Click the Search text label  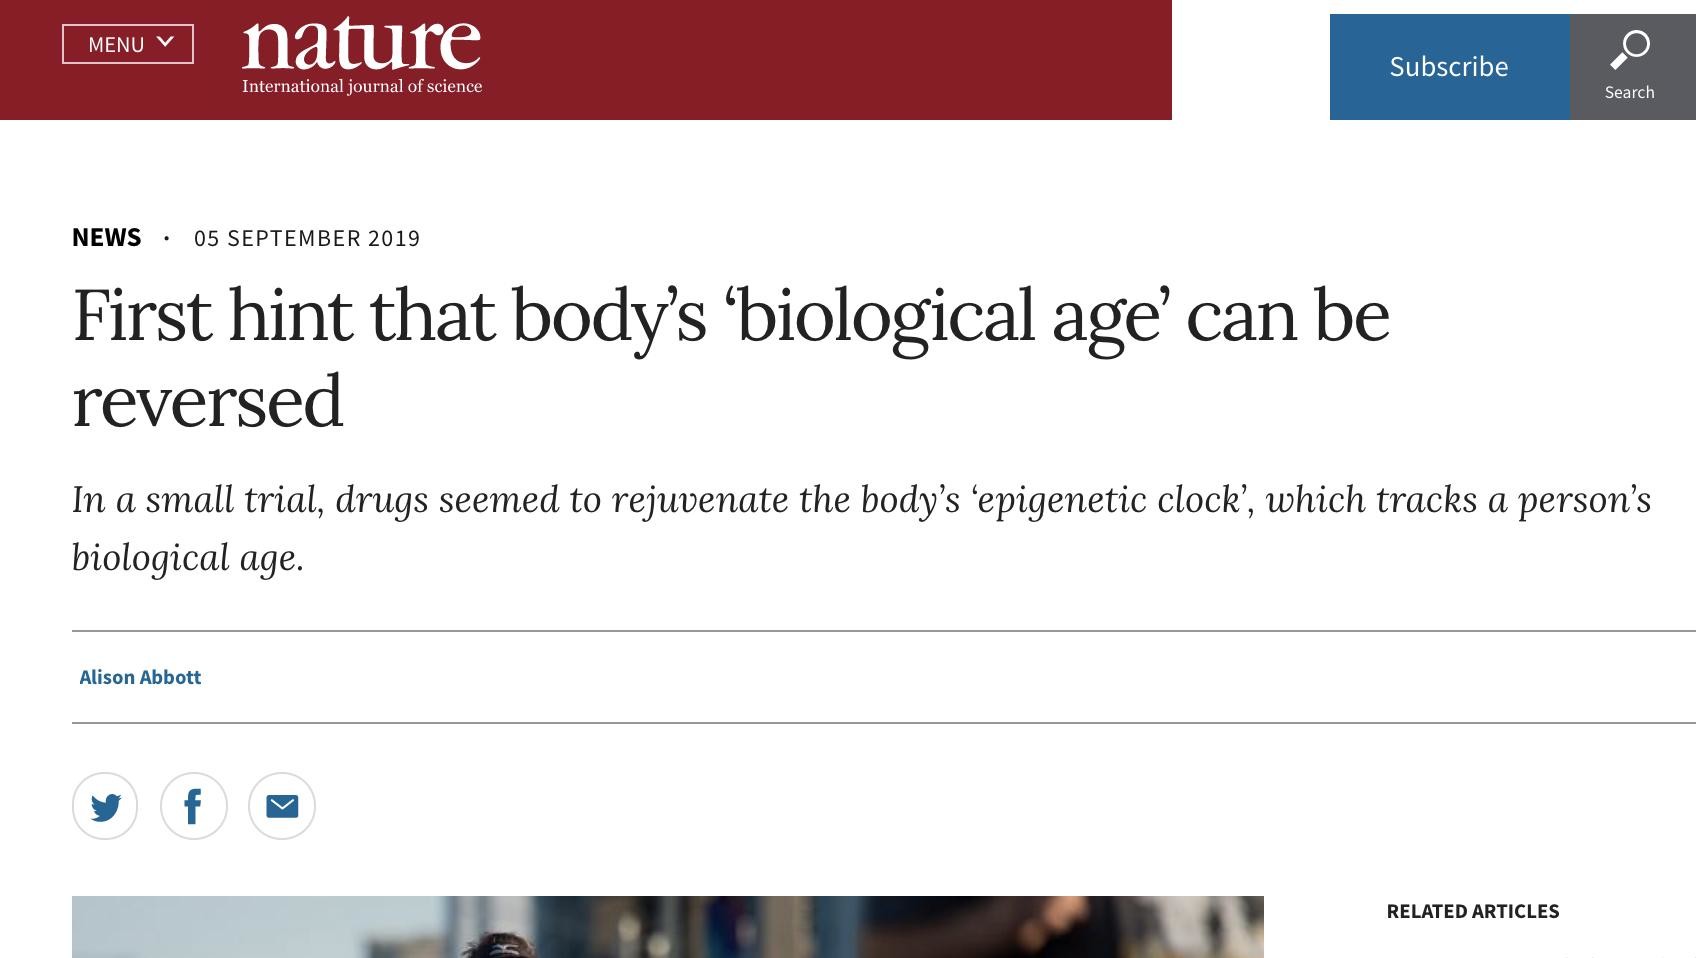[x=1629, y=92]
